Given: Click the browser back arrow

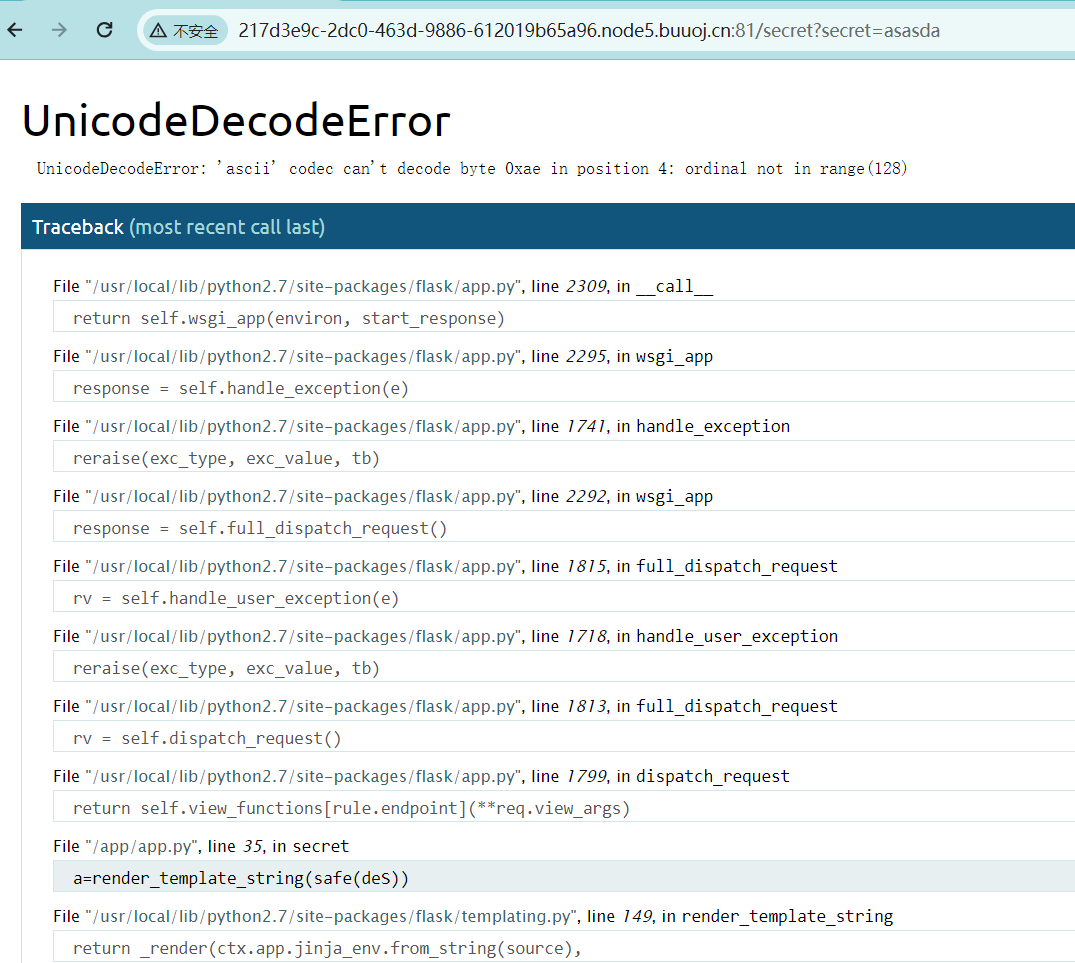Looking at the screenshot, I should 15,30.
